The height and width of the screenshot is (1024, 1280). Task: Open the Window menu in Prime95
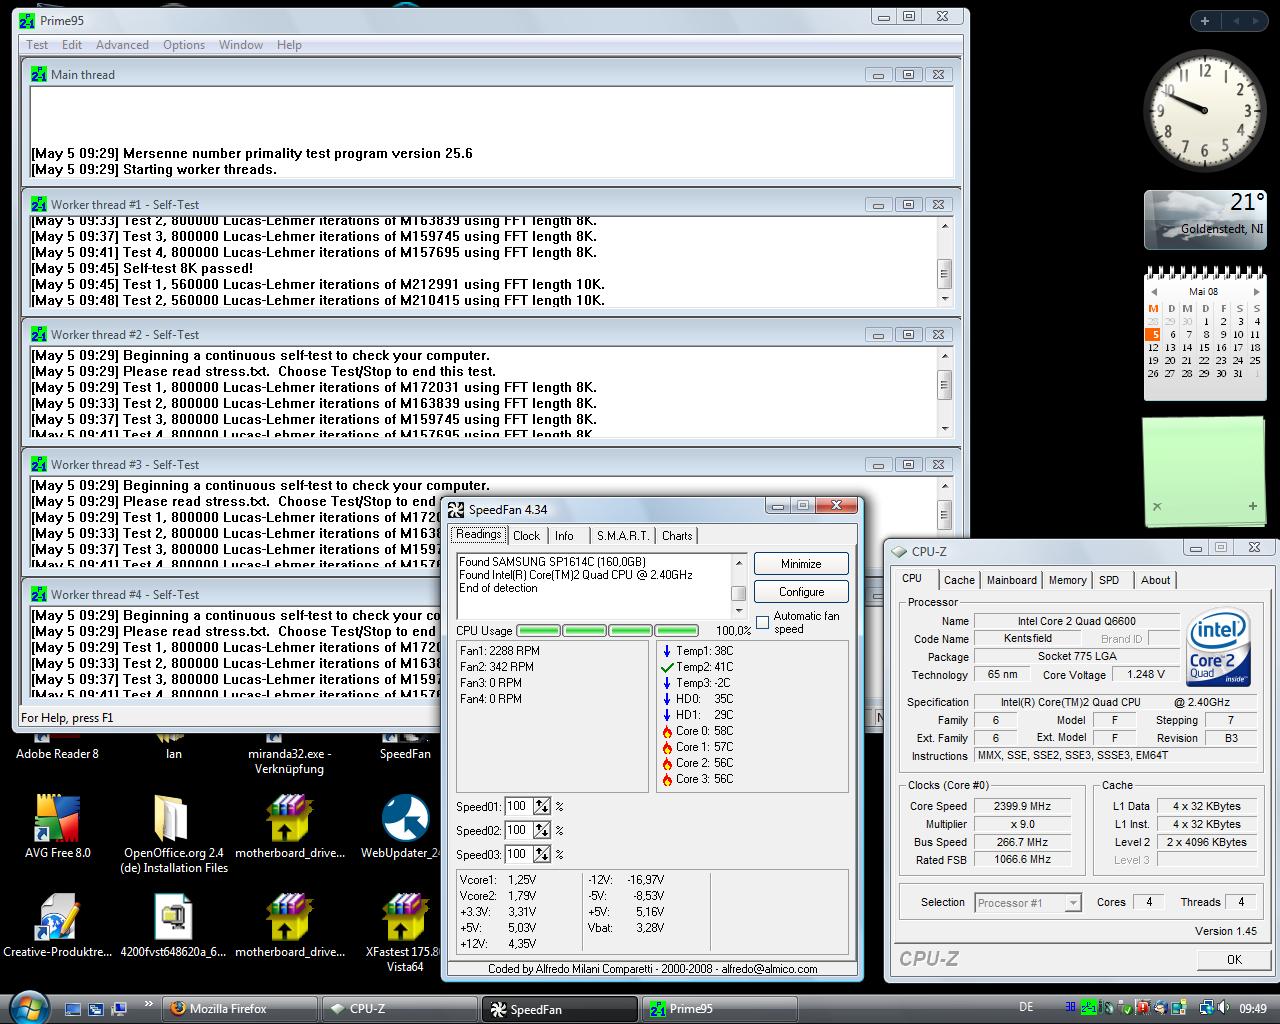(x=241, y=45)
